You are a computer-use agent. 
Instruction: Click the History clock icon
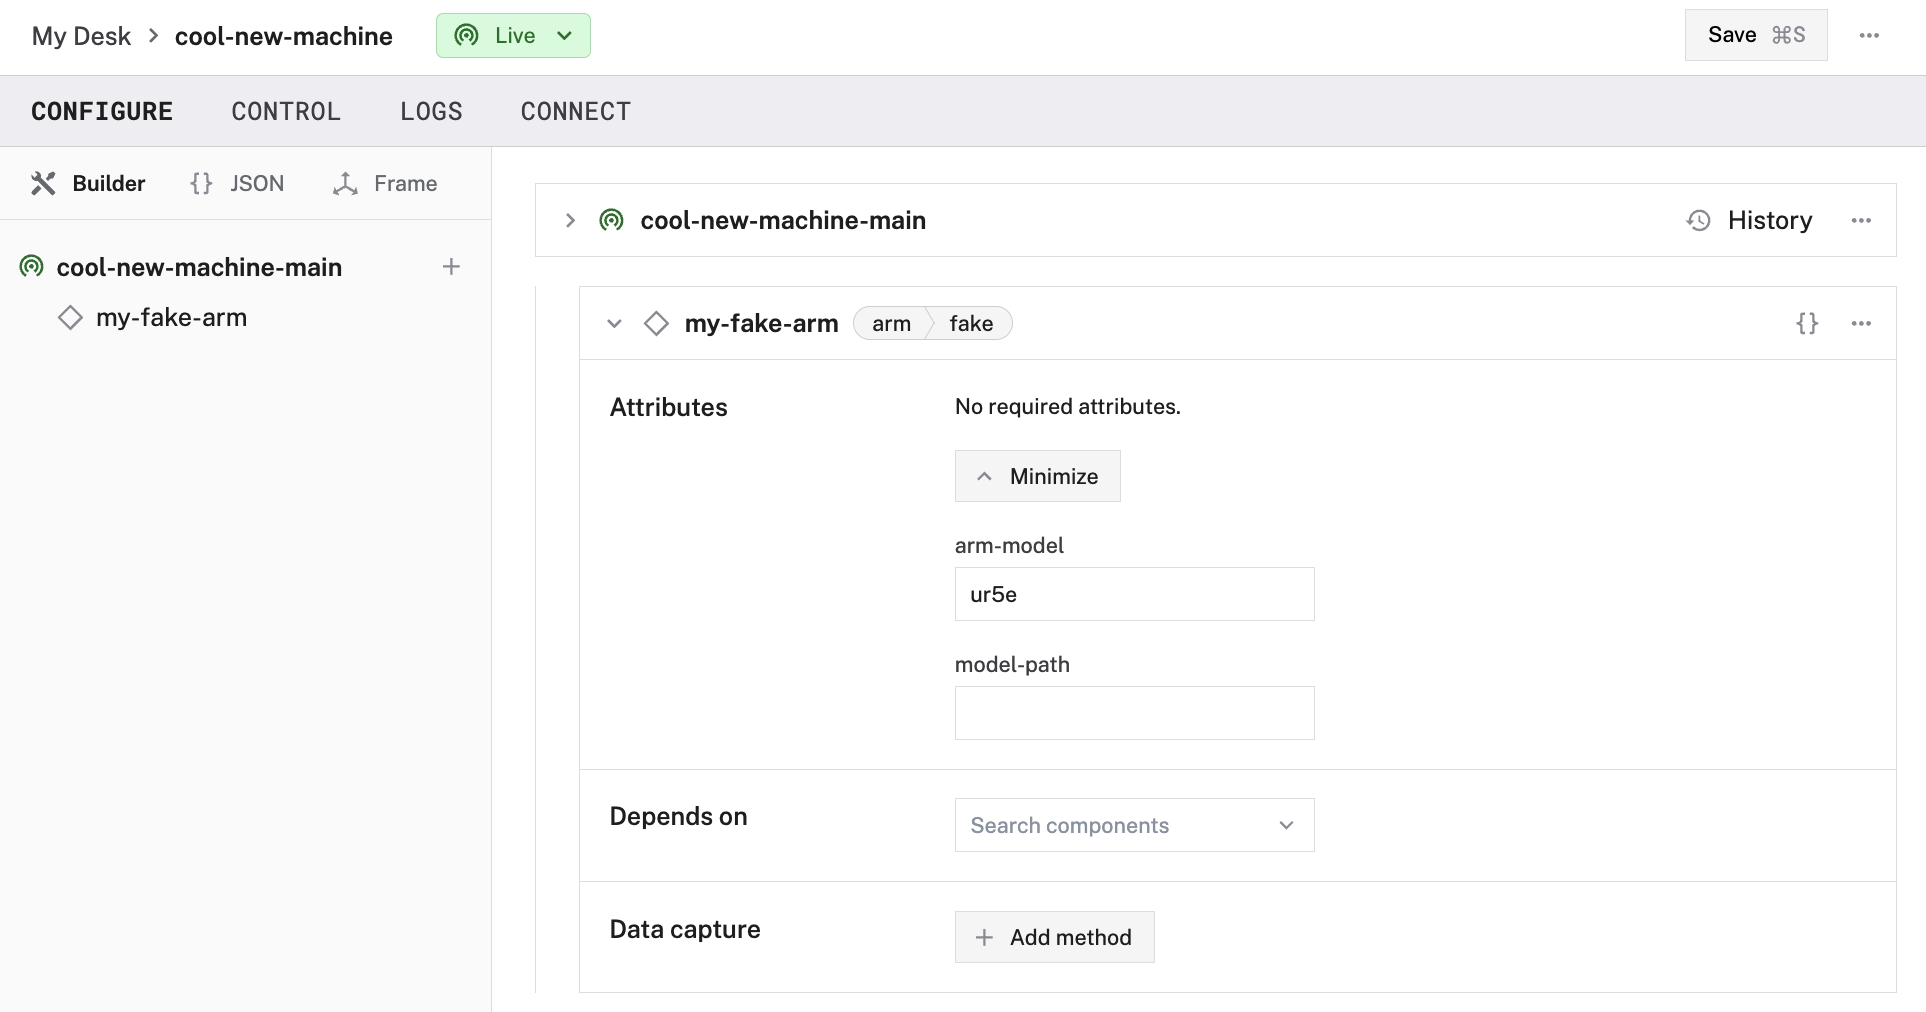[1698, 220]
